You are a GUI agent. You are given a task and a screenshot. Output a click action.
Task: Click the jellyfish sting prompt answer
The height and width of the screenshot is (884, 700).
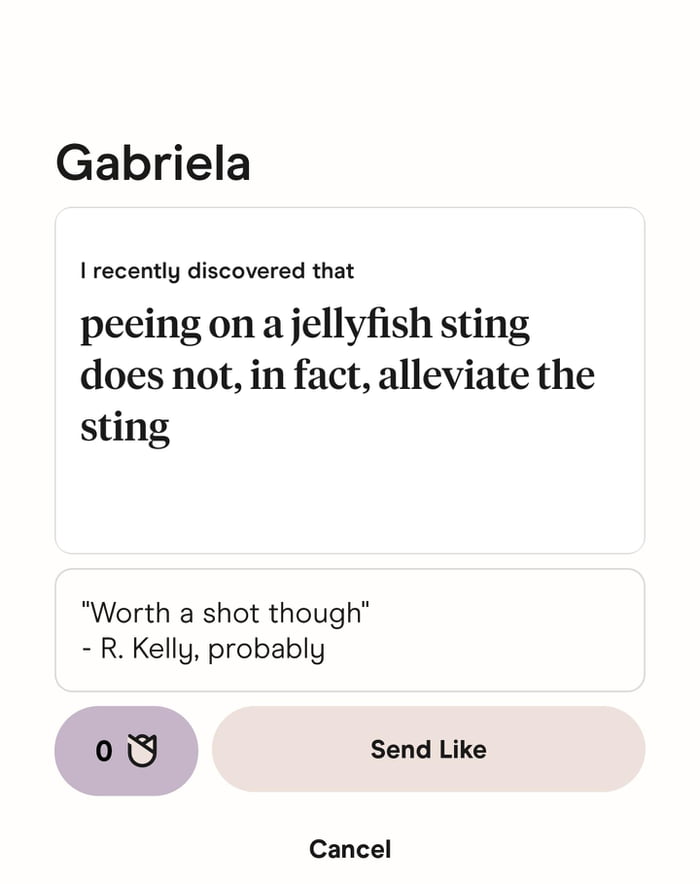(x=337, y=375)
